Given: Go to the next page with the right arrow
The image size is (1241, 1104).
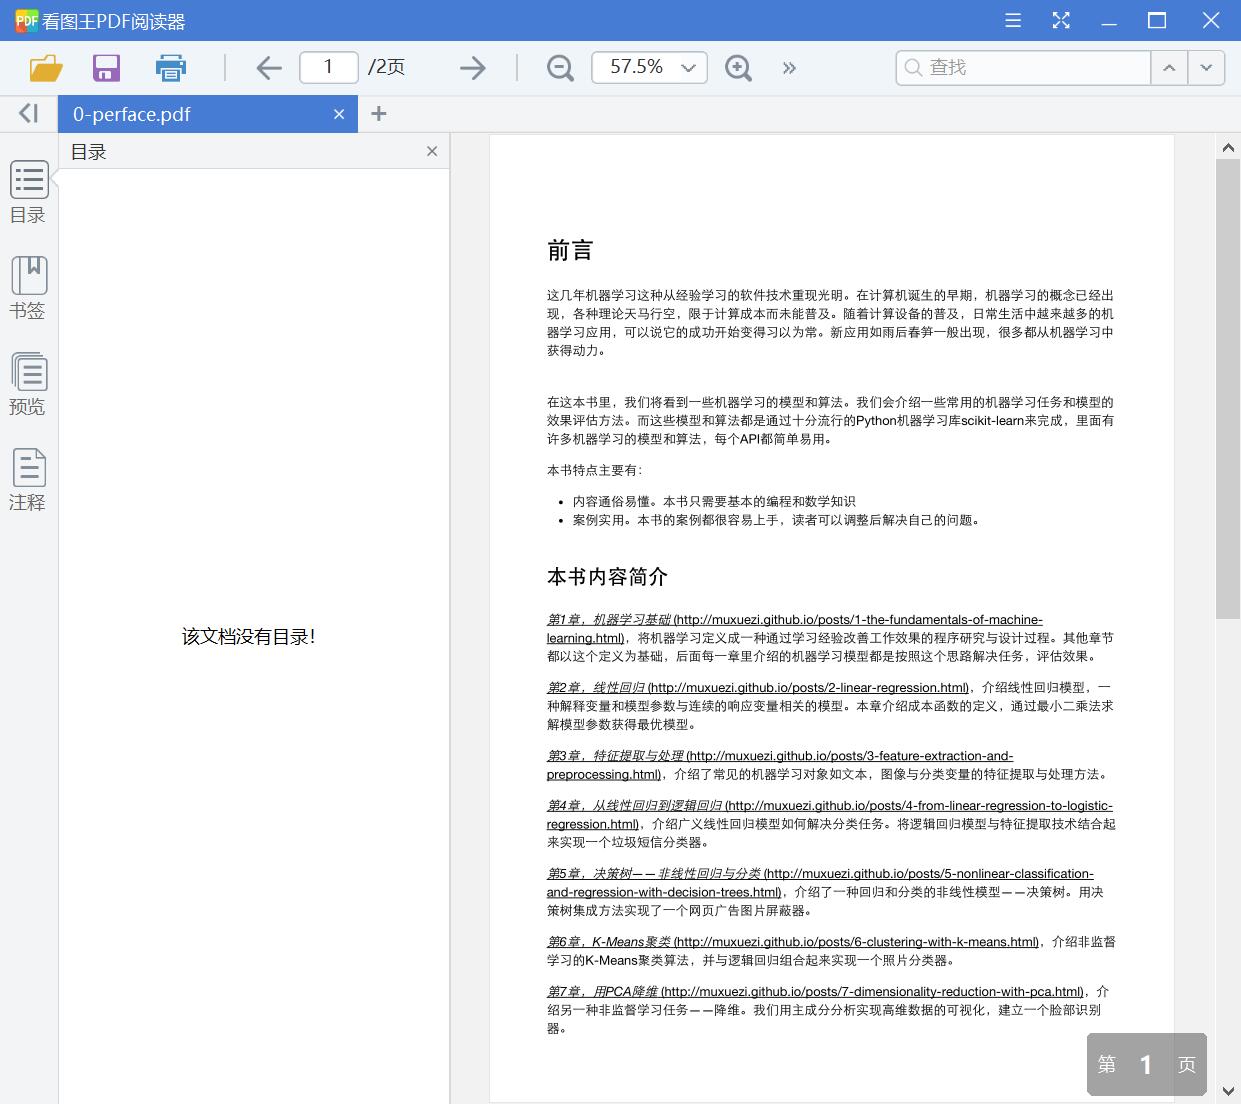Looking at the screenshot, I should pos(471,67).
